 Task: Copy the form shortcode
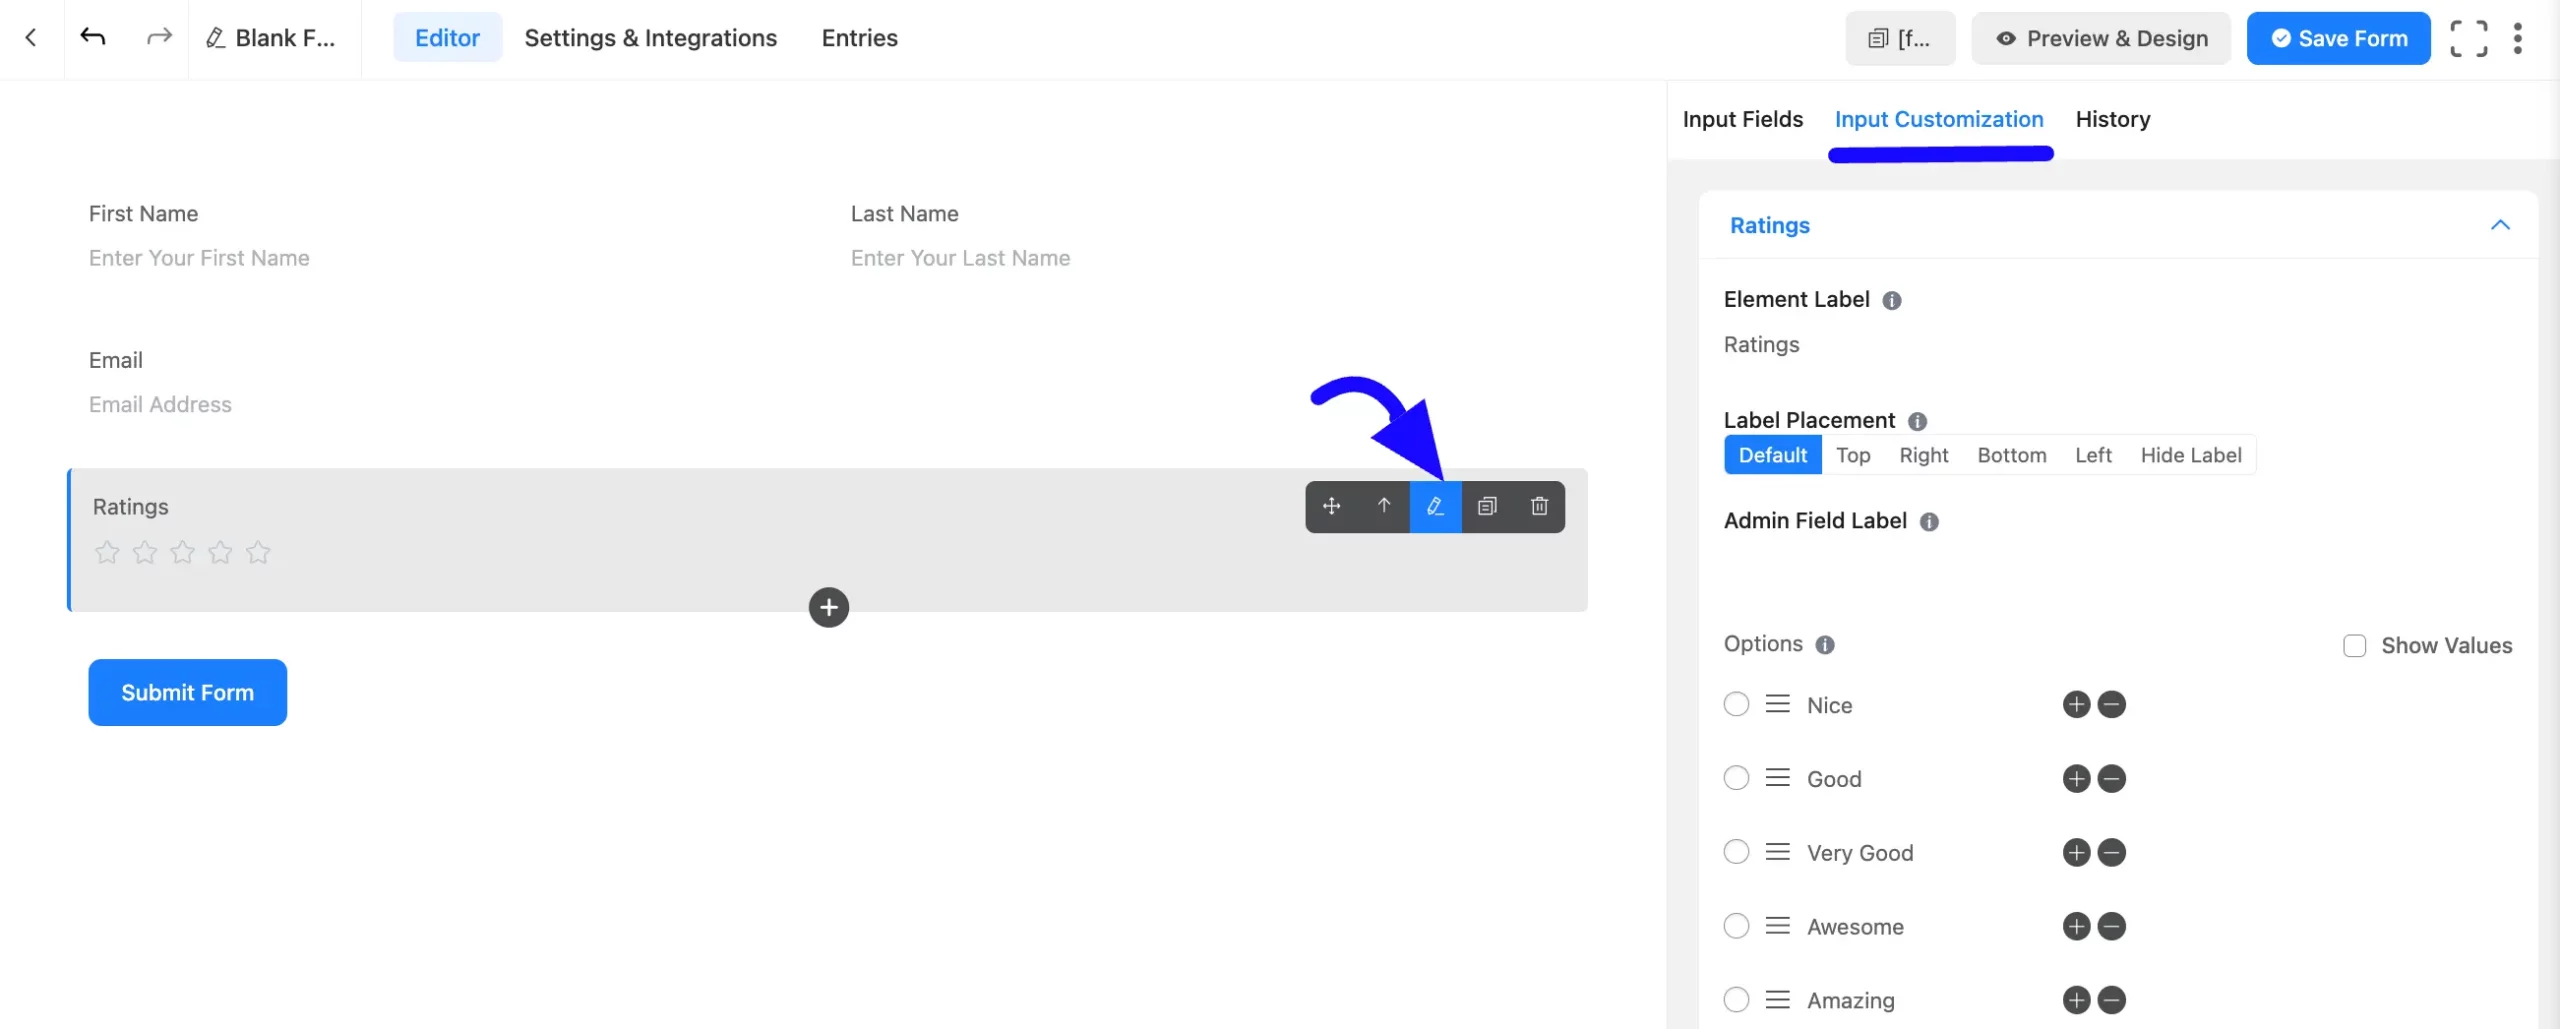(x=1900, y=38)
